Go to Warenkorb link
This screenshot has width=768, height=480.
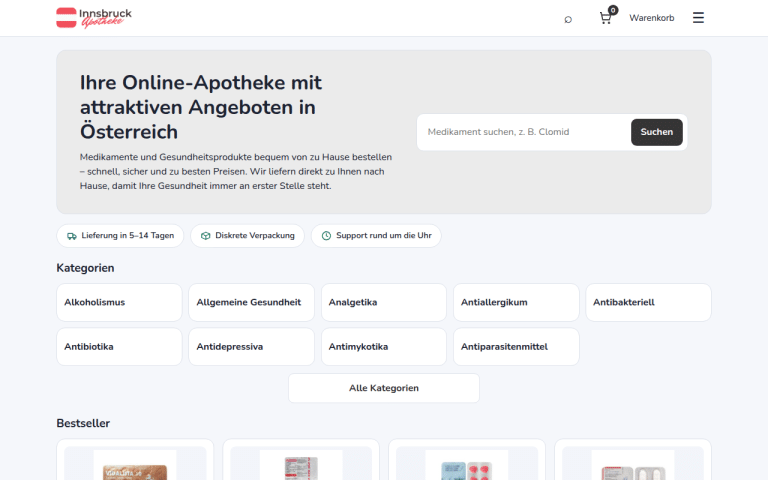coord(651,18)
